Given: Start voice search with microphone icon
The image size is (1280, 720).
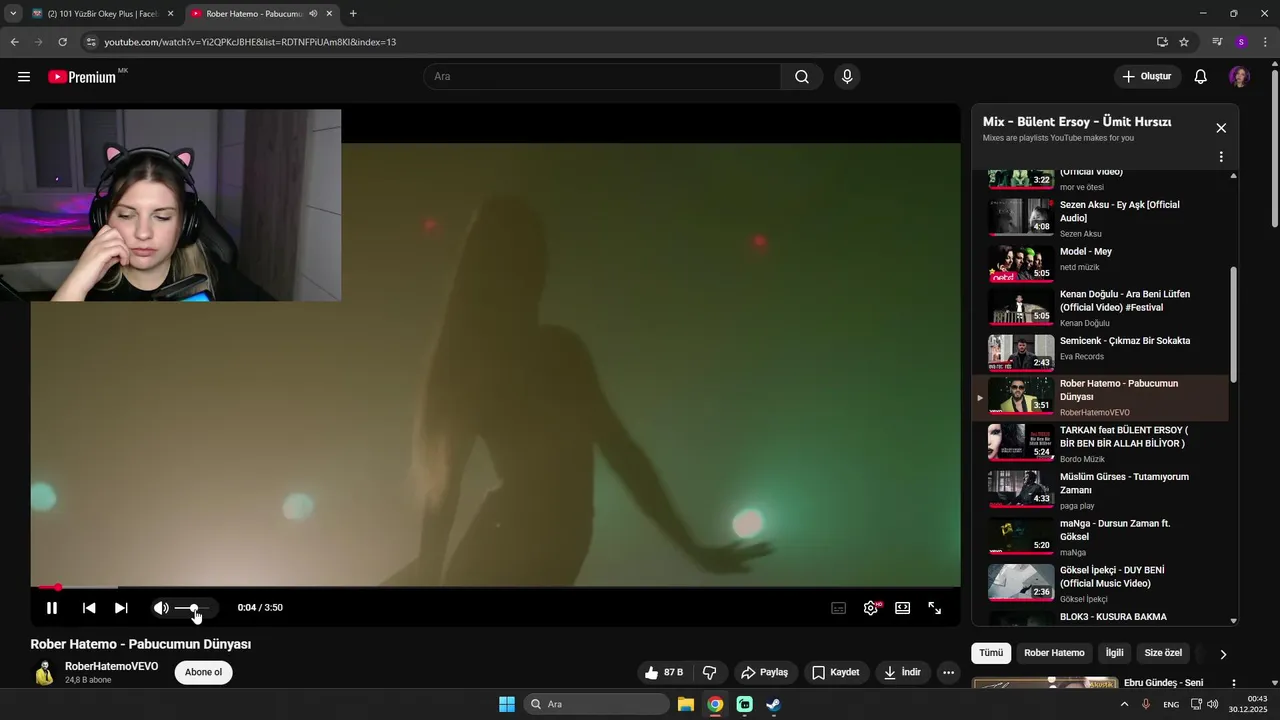Looking at the screenshot, I should (847, 77).
